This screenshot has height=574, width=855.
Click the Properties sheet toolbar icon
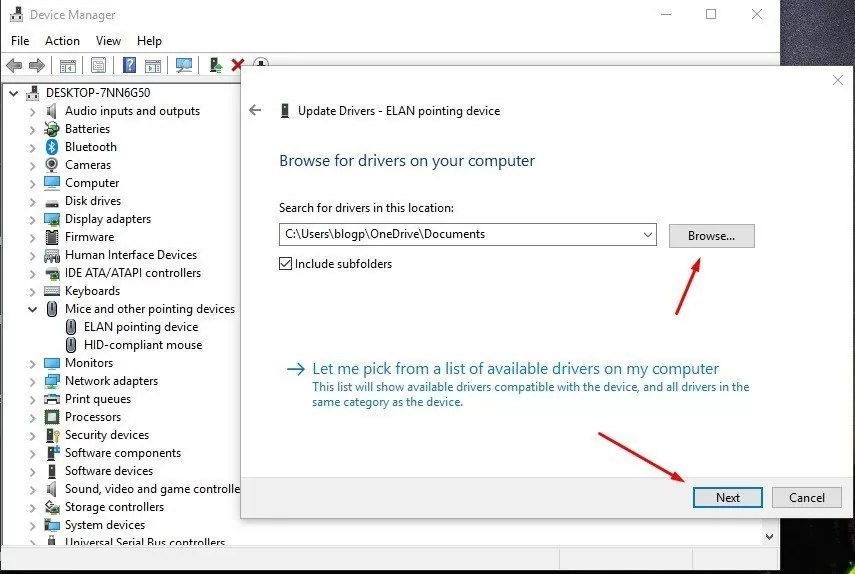(x=98, y=66)
